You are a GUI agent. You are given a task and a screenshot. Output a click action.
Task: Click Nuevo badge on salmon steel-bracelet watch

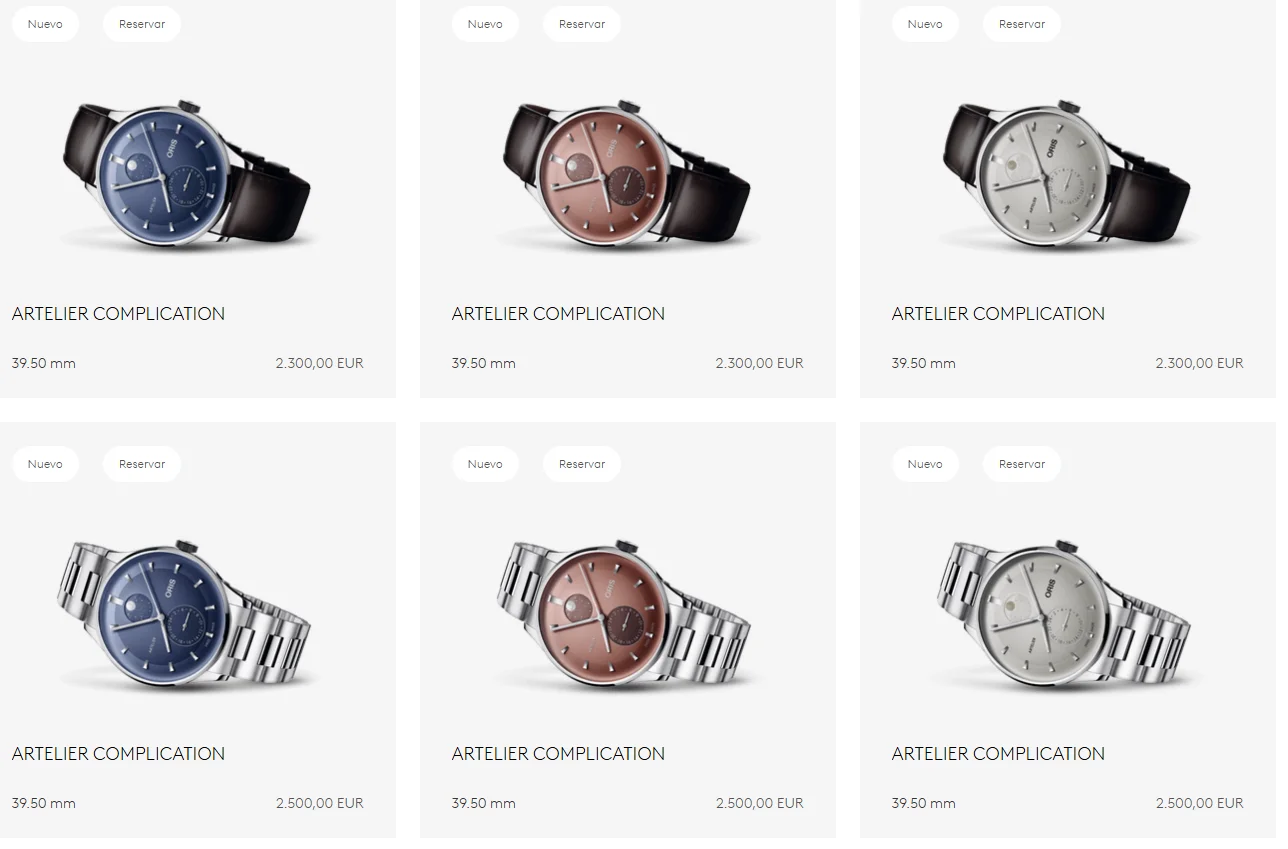click(x=485, y=464)
